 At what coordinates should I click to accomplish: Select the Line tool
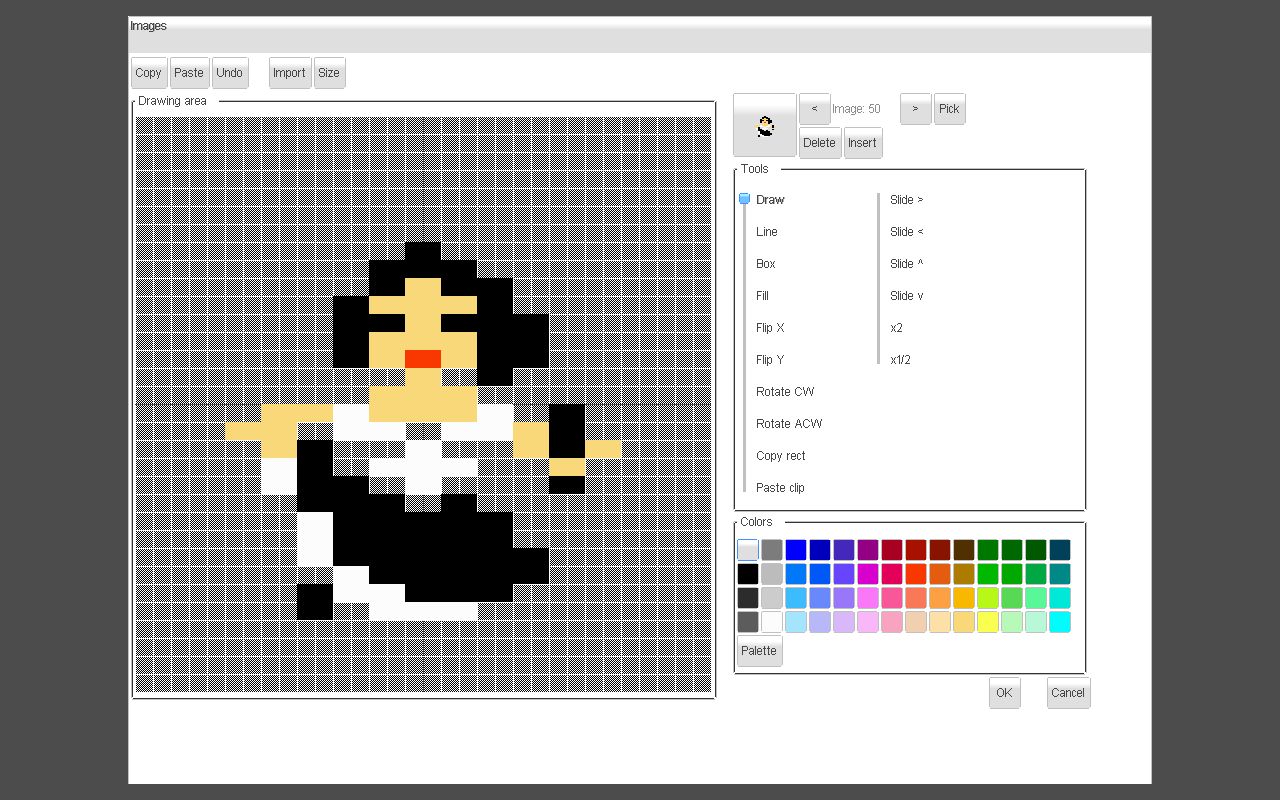coord(767,232)
